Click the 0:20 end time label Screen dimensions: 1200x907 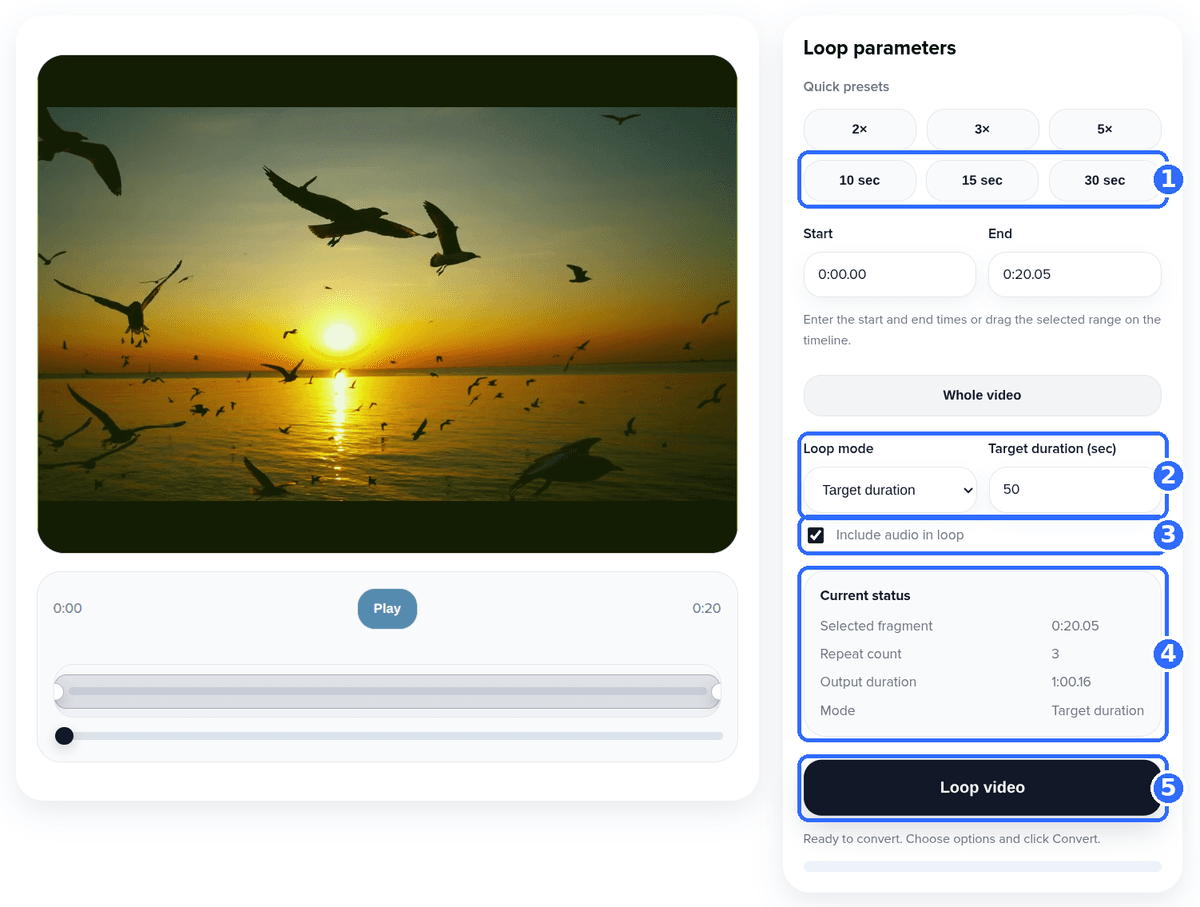click(706, 608)
